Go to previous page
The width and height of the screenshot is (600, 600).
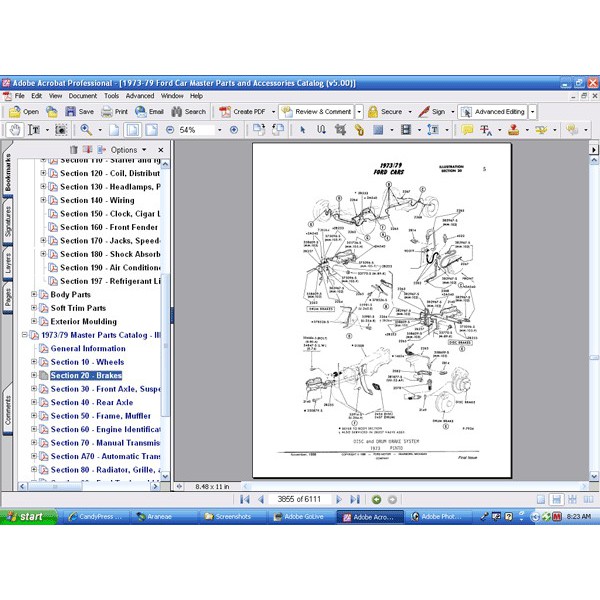(x=261, y=499)
